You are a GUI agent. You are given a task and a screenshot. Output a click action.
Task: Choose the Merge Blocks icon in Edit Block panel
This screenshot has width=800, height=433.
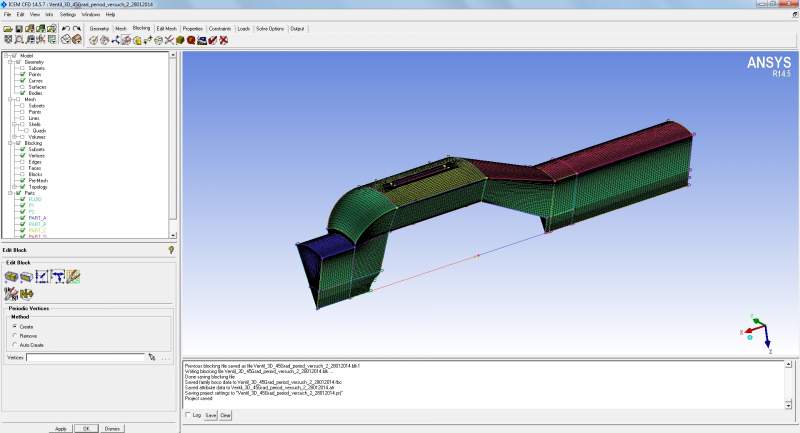point(11,277)
